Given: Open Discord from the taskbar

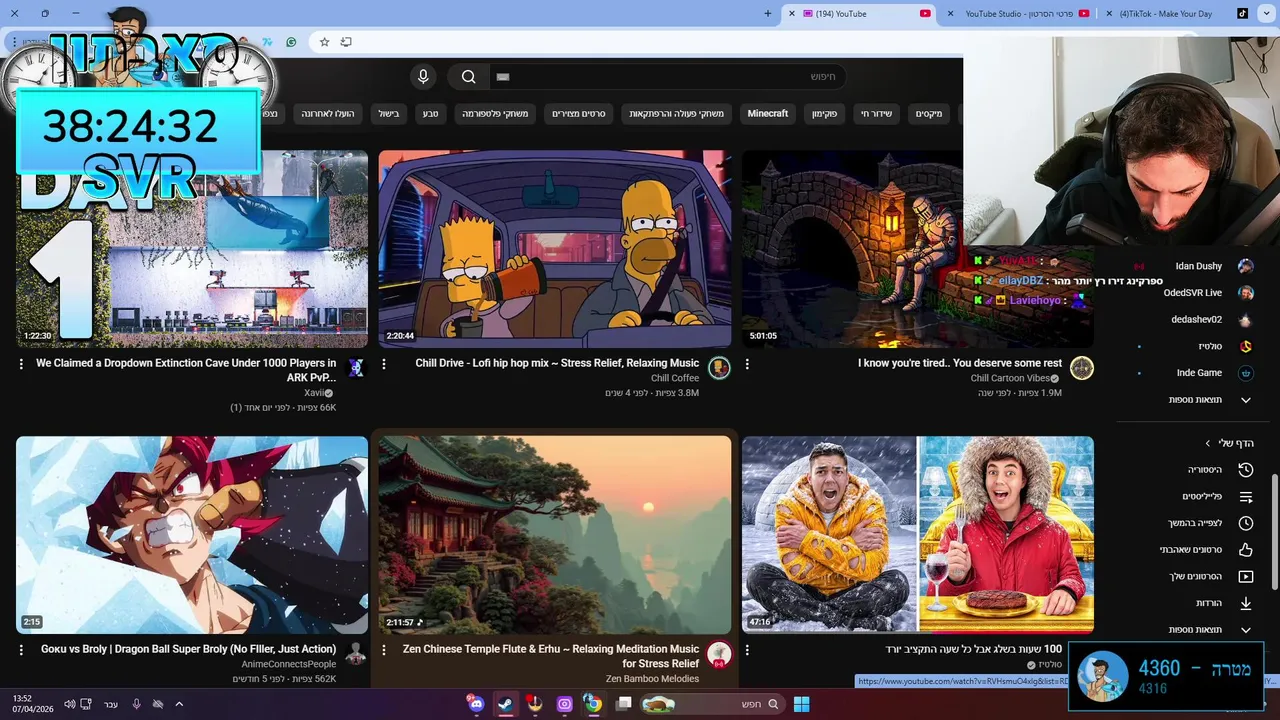Looking at the screenshot, I should click(x=476, y=704).
